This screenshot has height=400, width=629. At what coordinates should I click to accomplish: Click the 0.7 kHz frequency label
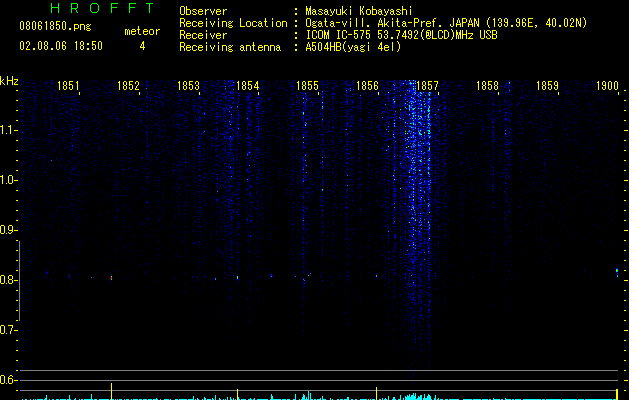pyautogui.click(x=8, y=330)
